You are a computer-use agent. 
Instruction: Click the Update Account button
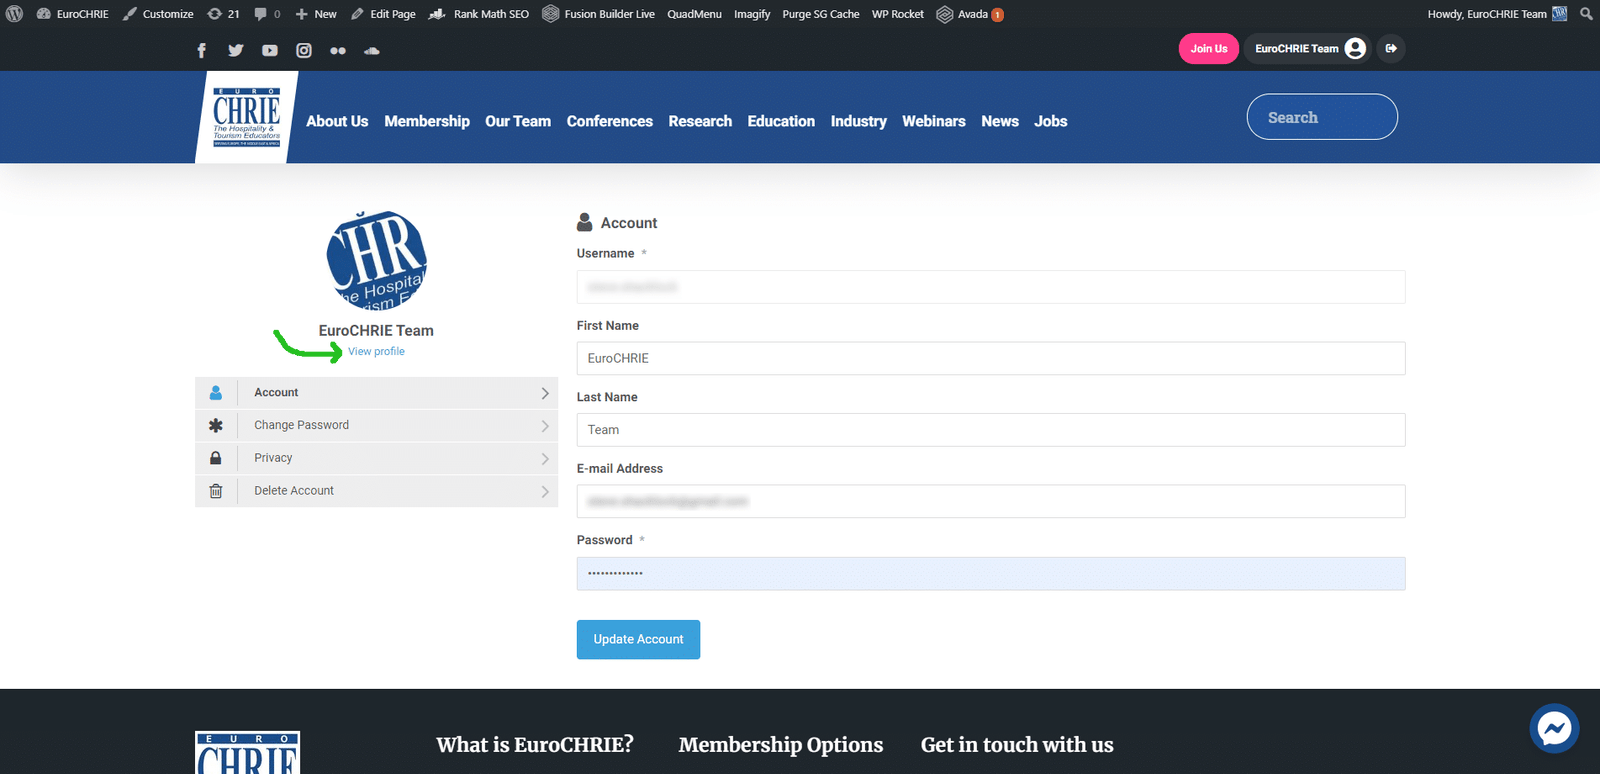638,640
